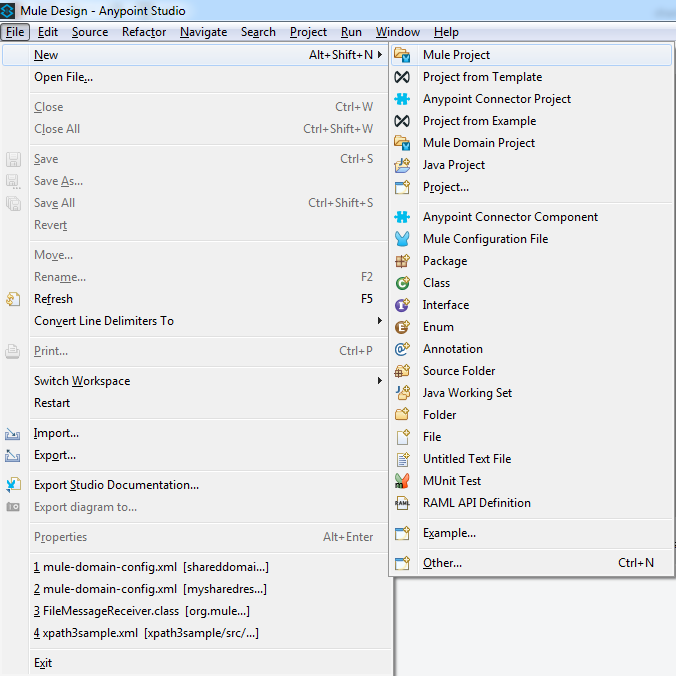Click the Import icon
Viewport: 676px width, 676px height.
point(13,434)
